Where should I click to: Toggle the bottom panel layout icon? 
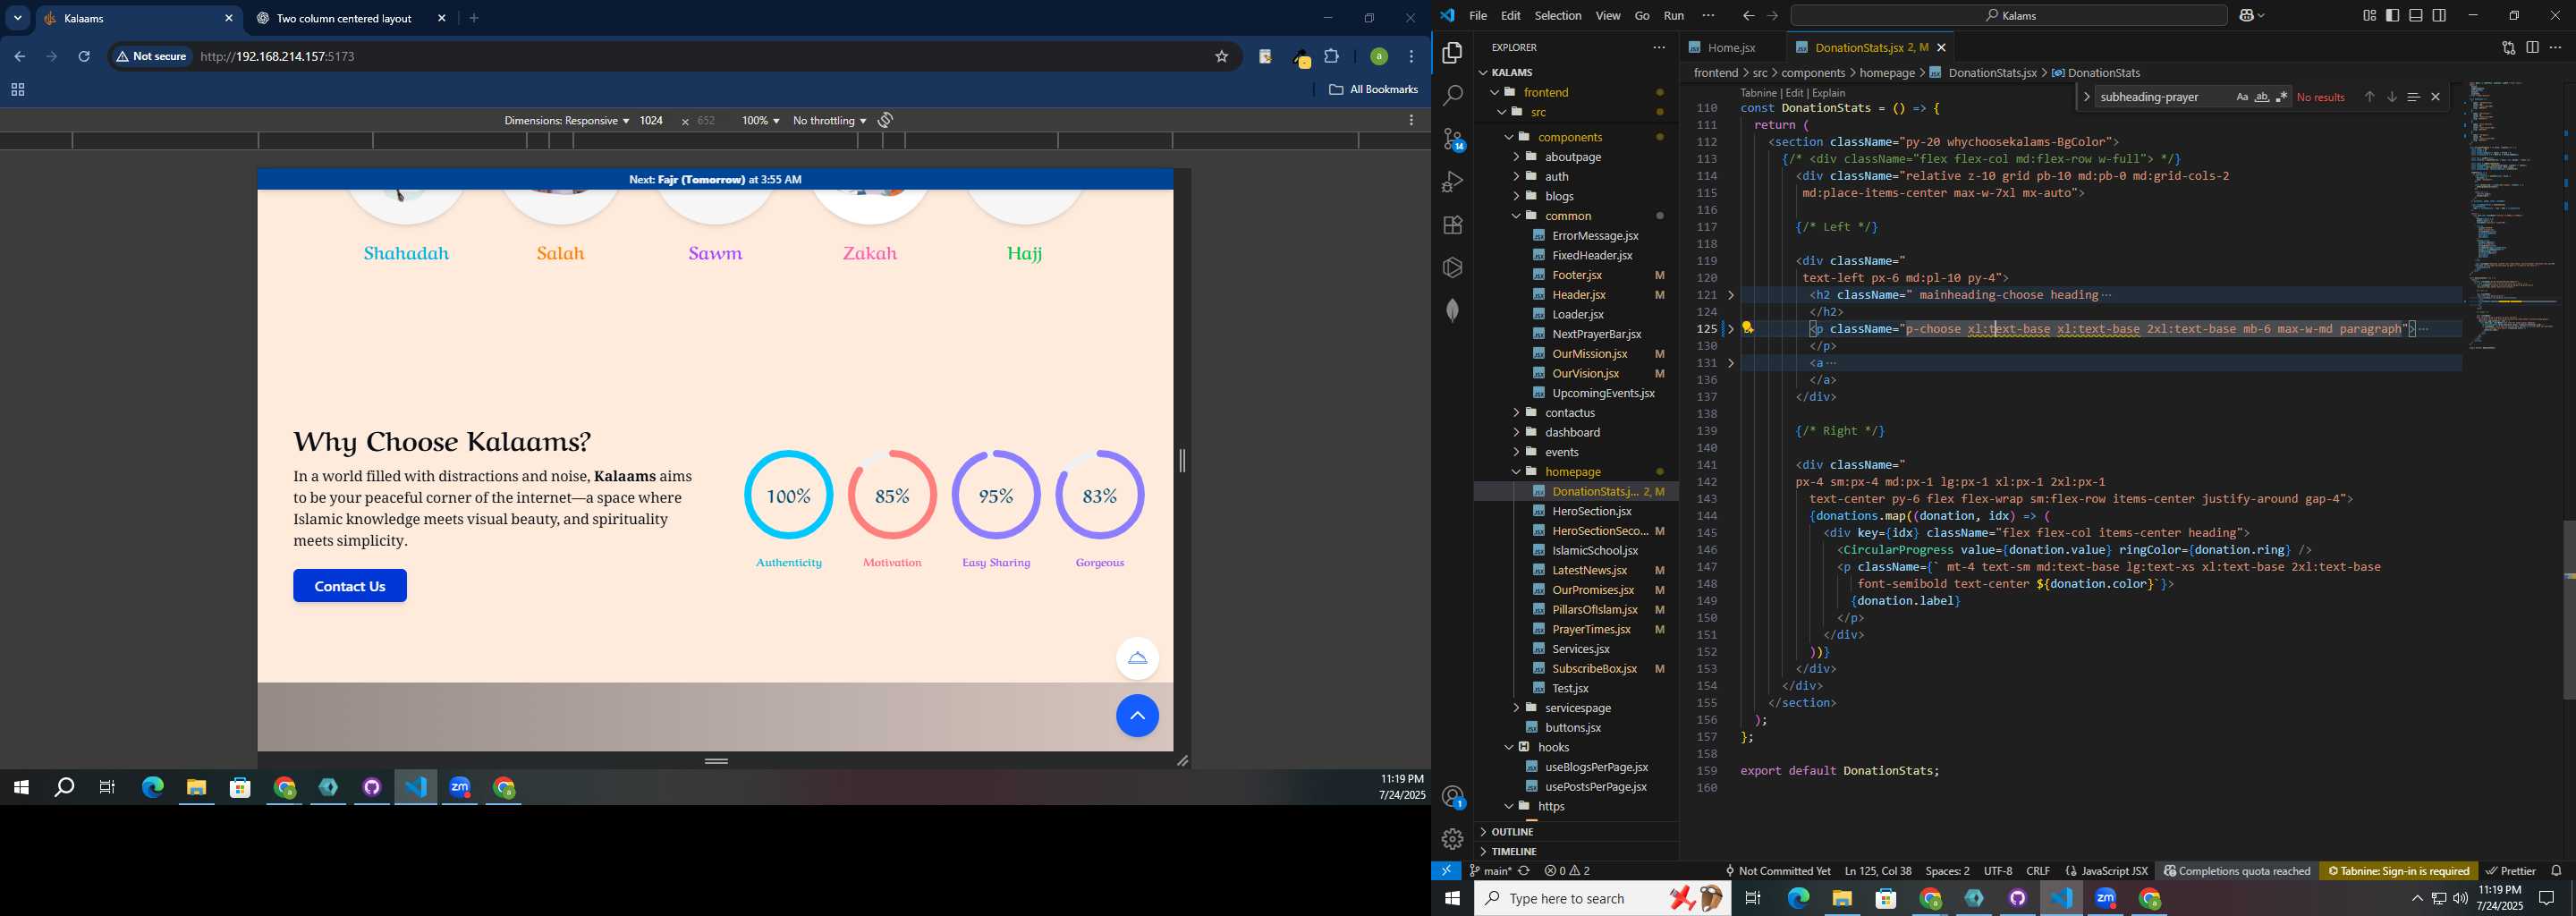click(2415, 15)
